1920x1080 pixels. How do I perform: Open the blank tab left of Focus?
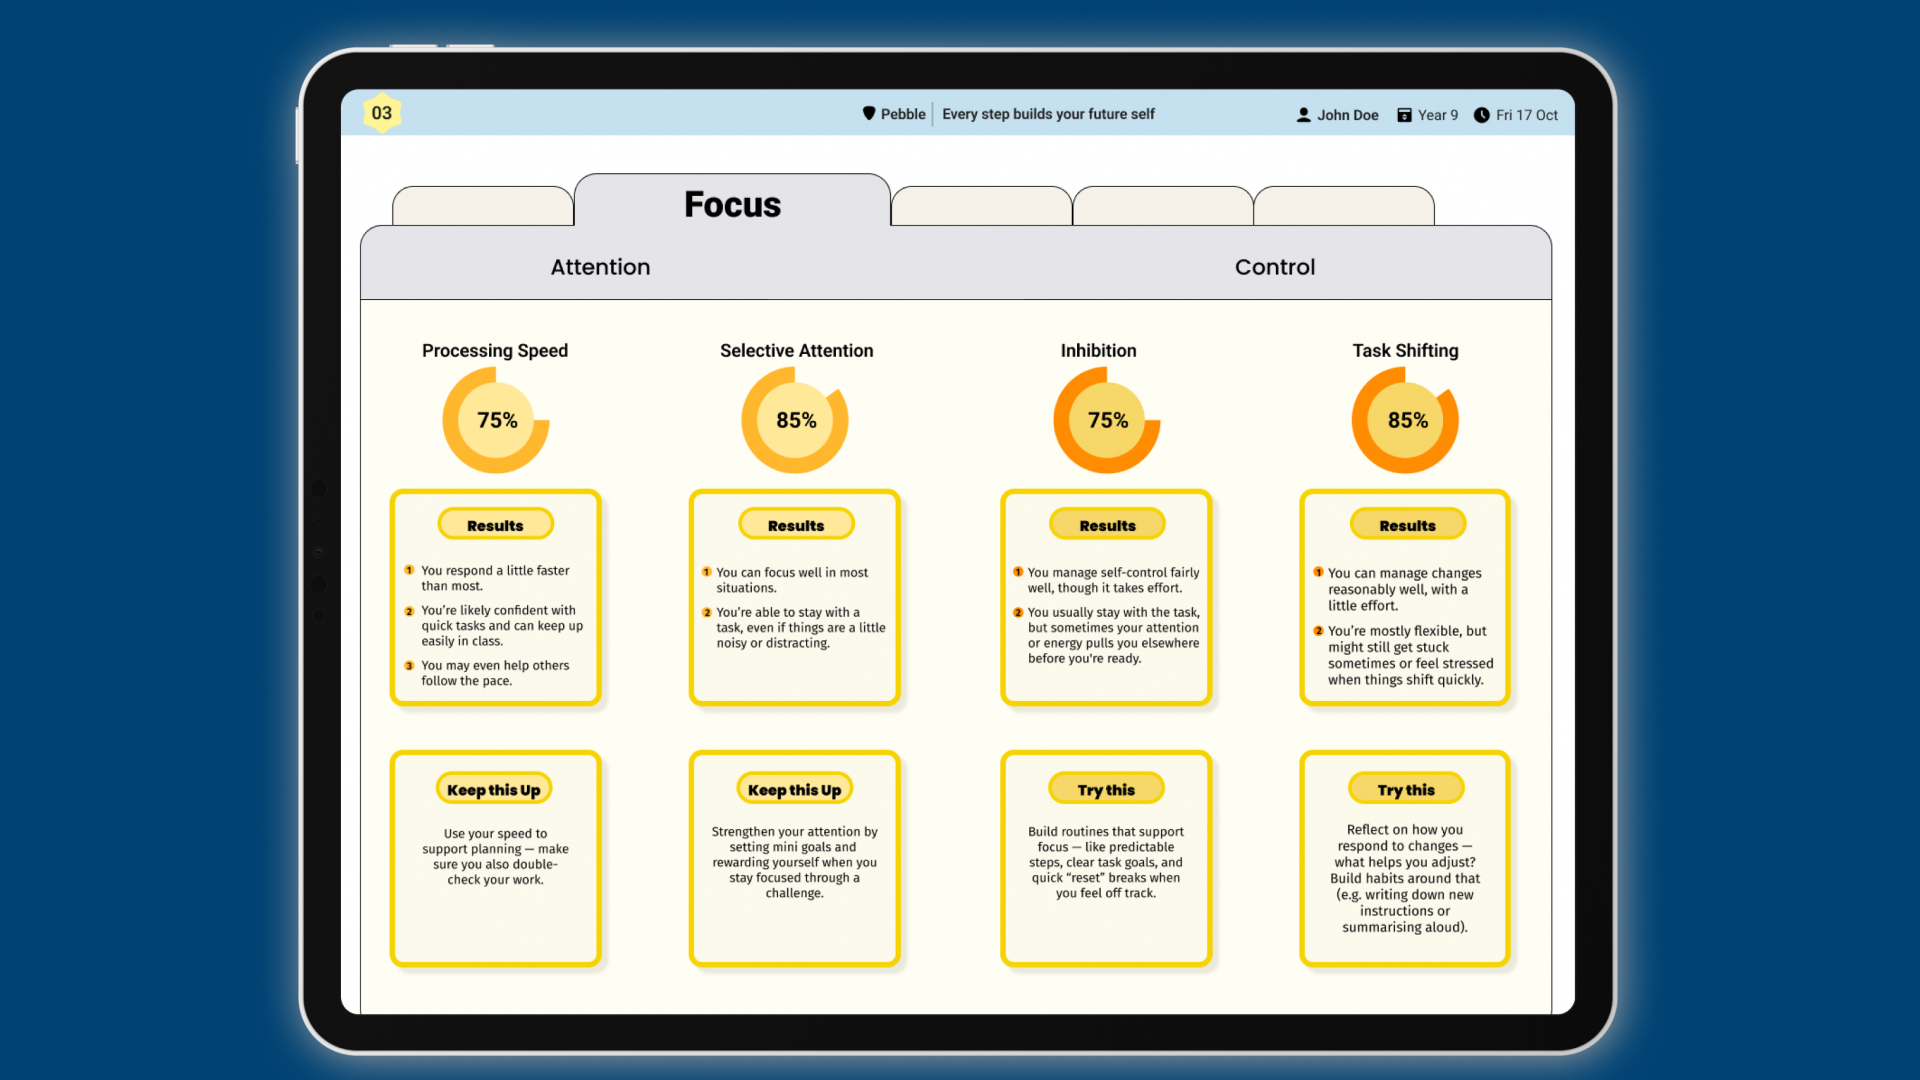[x=483, y=206]
